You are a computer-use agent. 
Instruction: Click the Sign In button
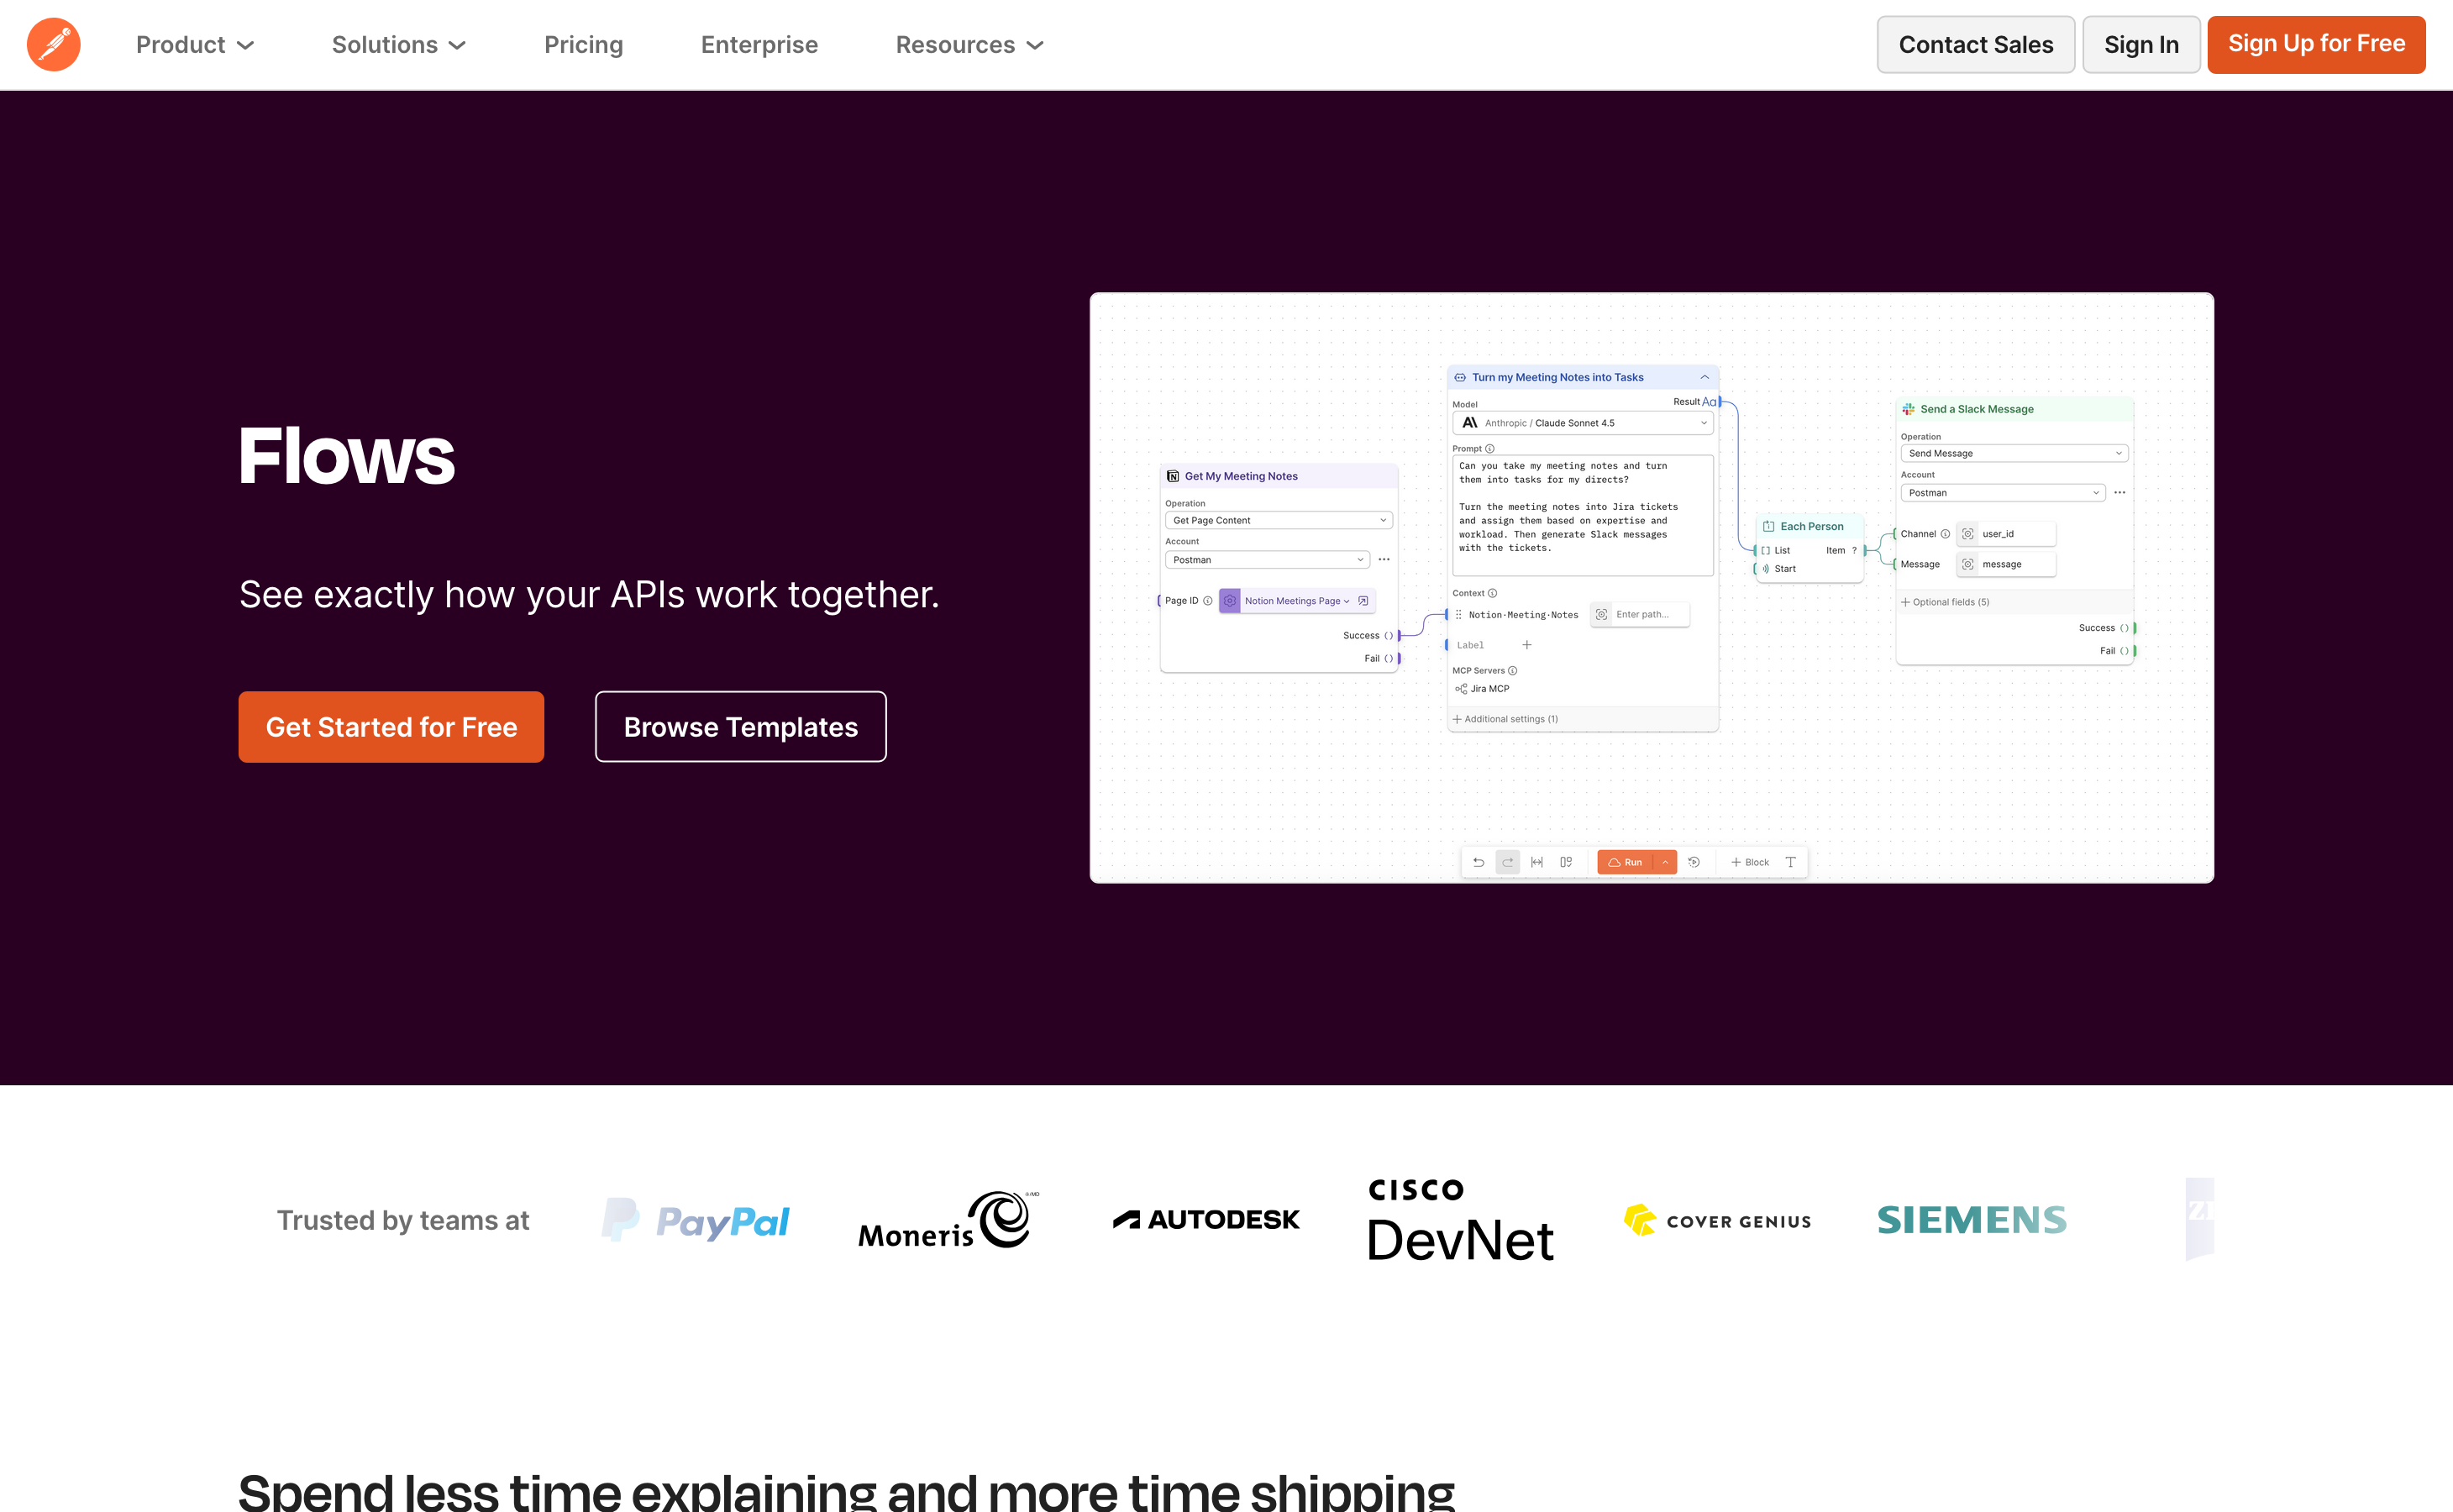pyautogui.click(x=2141, y=45)
